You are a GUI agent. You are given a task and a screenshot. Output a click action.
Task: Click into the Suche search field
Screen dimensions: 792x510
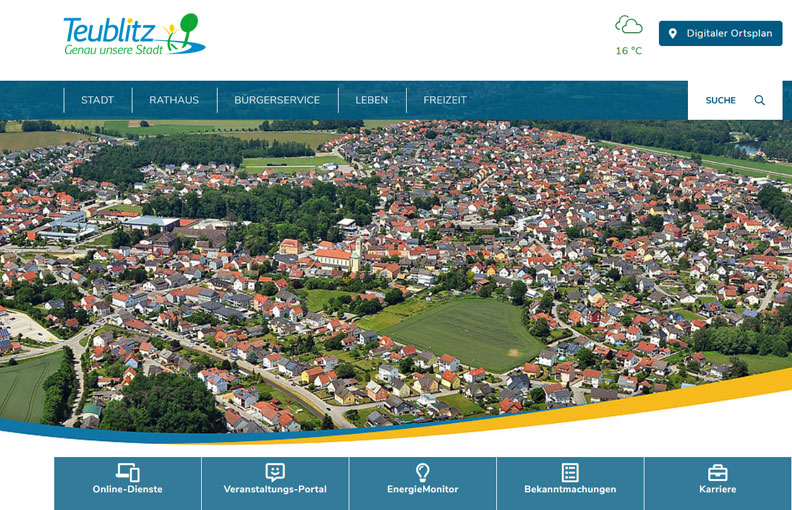(x=721, y=101)
